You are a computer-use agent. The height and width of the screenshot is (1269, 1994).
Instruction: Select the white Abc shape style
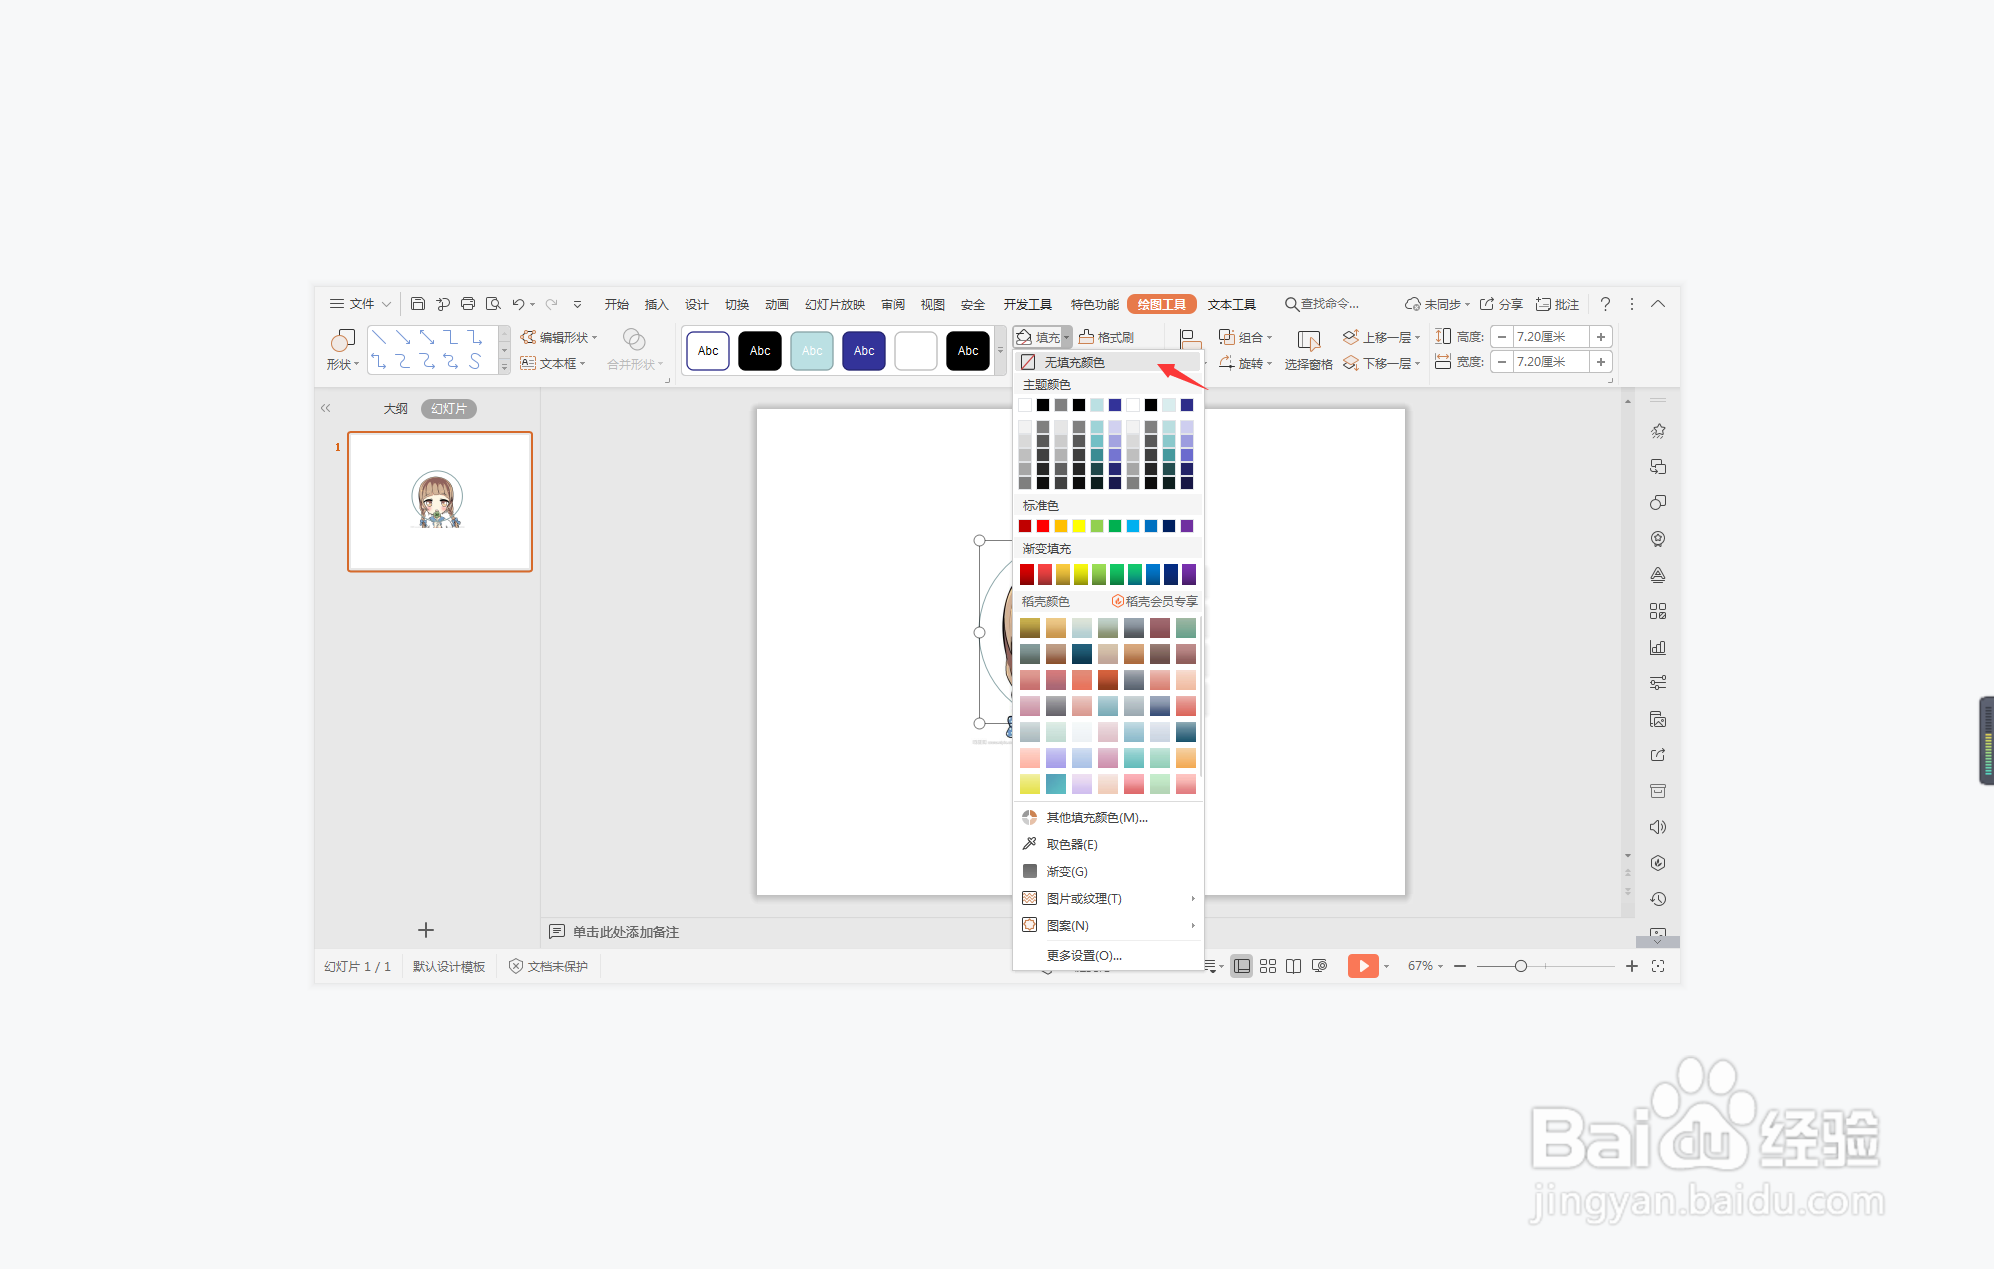pos(708,351)
